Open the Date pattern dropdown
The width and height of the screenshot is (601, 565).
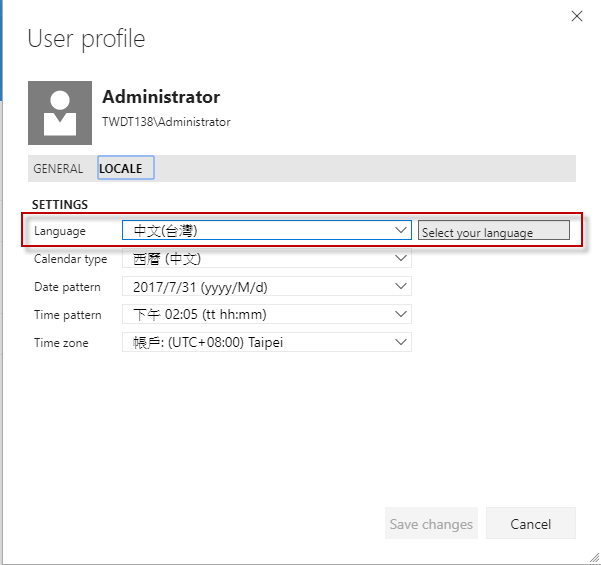coord(266,287)
